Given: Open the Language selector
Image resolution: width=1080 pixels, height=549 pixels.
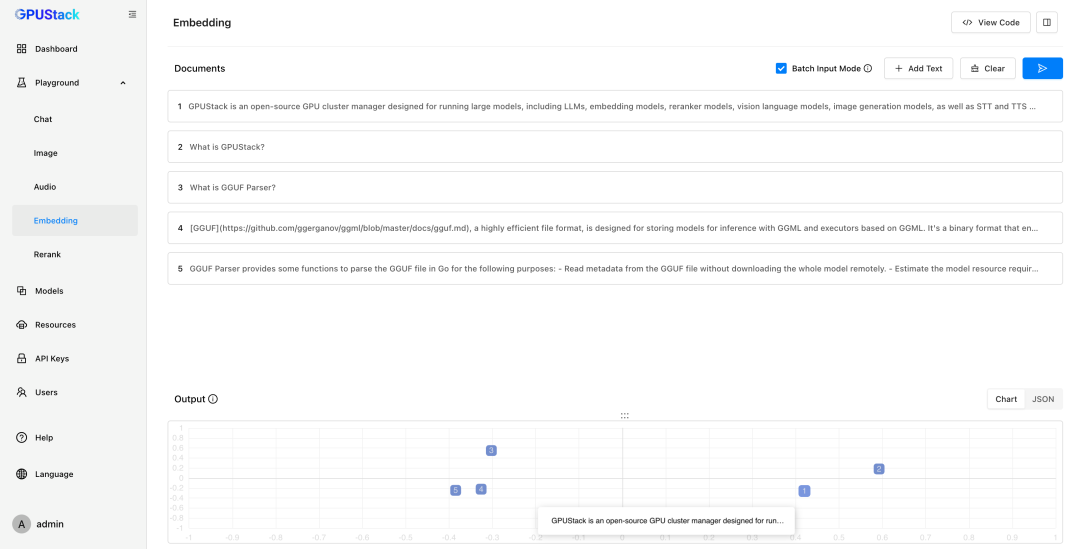Looking at the screenshot, I should click(54, 474).
